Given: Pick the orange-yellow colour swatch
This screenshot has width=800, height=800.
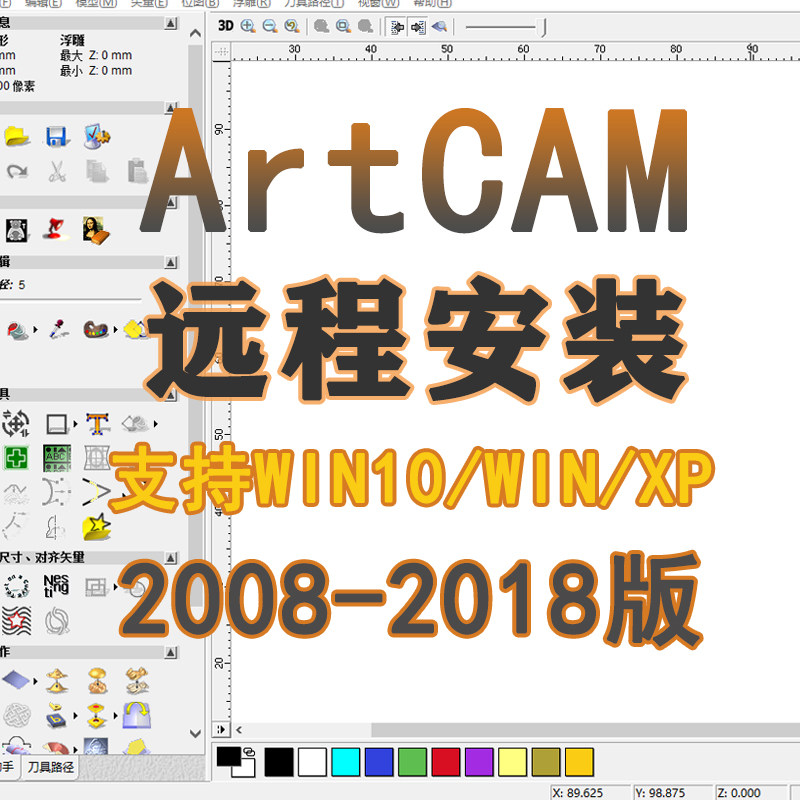Looking at the screenshot, I should tap(579, 762).
